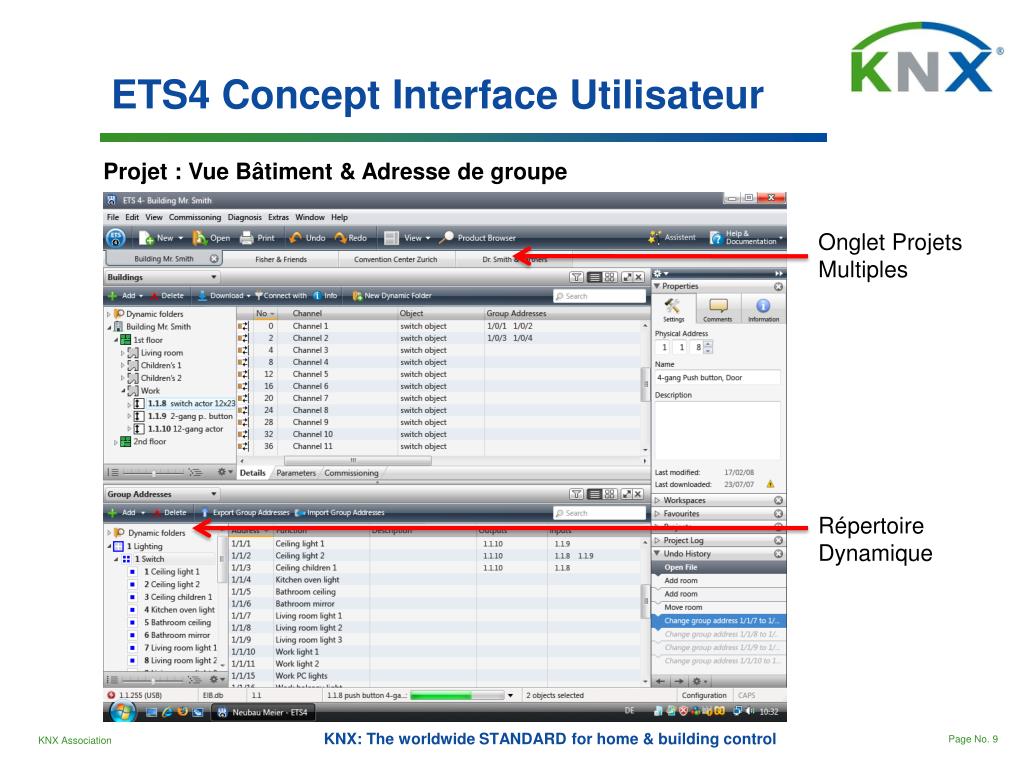The image size is (1024, 768).
Task: Open Neubau Meier - ETS4 taskbar item
Action: click(263, 712)
